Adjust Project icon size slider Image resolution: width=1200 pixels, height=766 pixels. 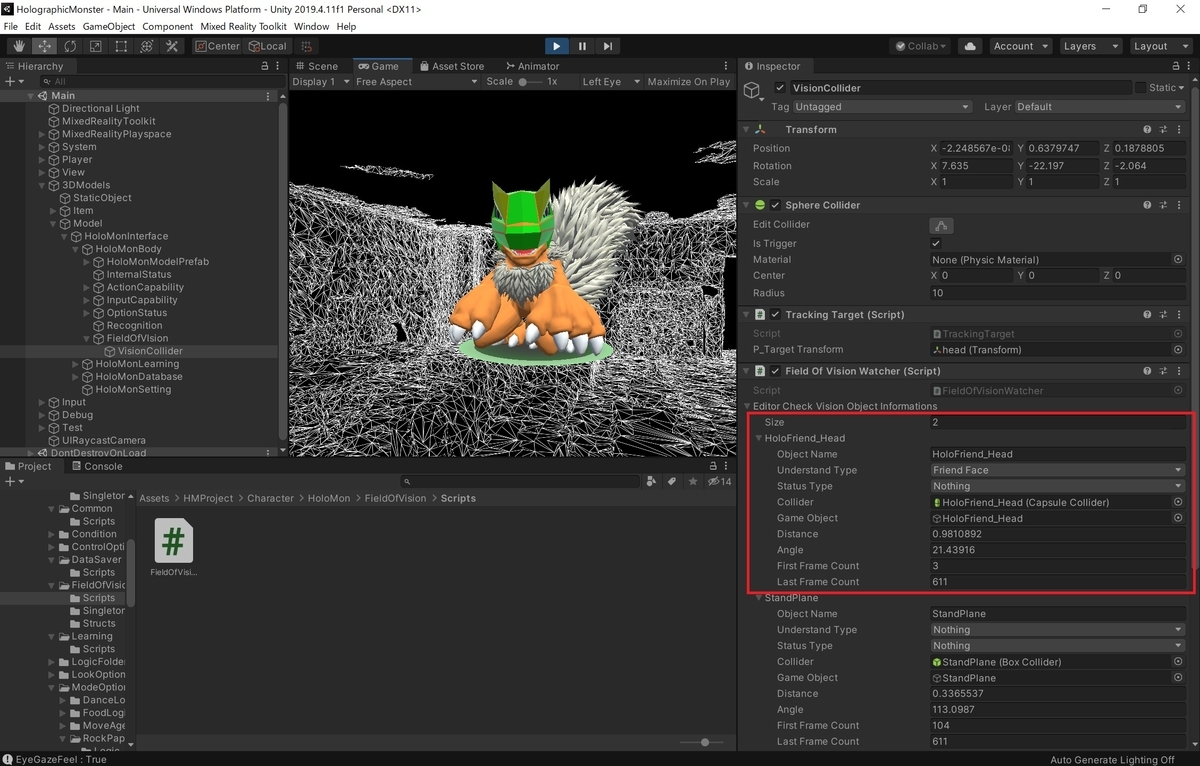(x=704, y=742)
